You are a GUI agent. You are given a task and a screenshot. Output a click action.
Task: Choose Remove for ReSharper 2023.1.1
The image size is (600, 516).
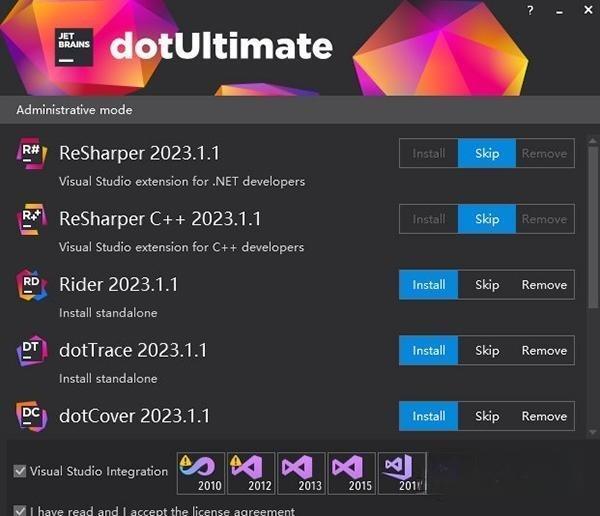(545, 153)
